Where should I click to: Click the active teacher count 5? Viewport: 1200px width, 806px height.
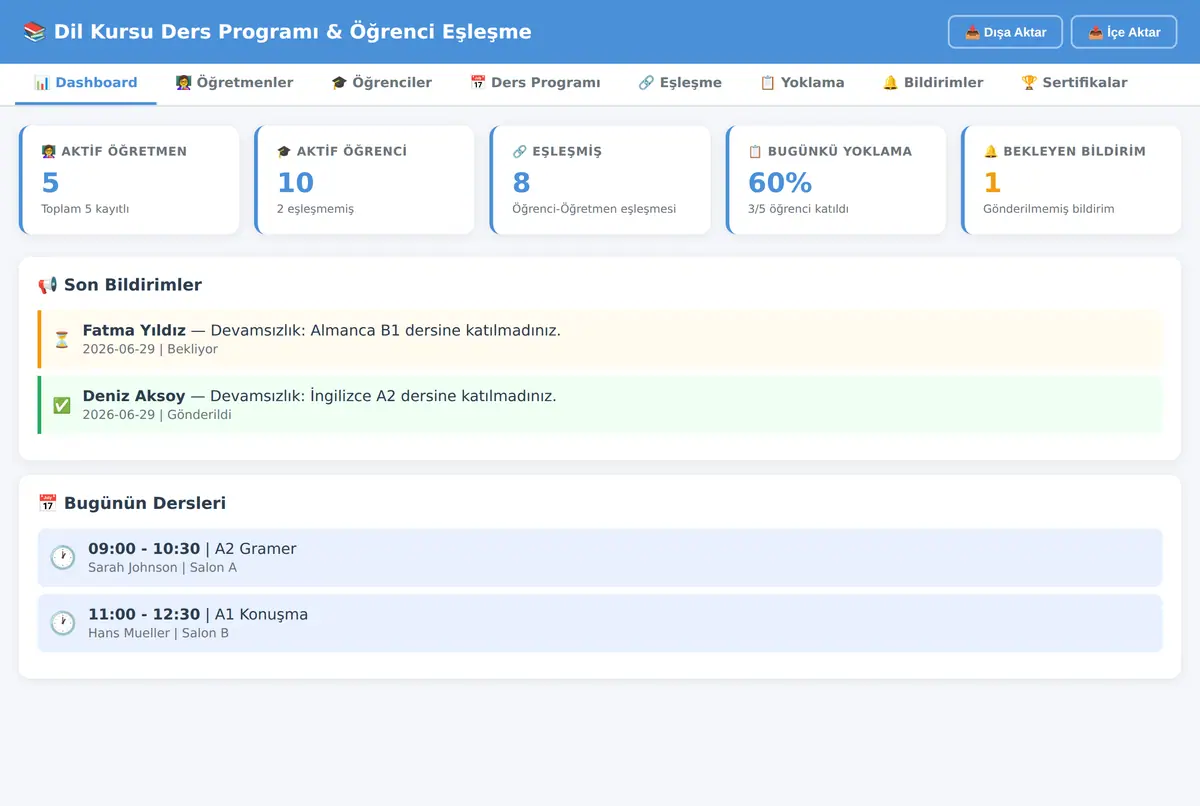pyautogui.click(x=50, y=182)
